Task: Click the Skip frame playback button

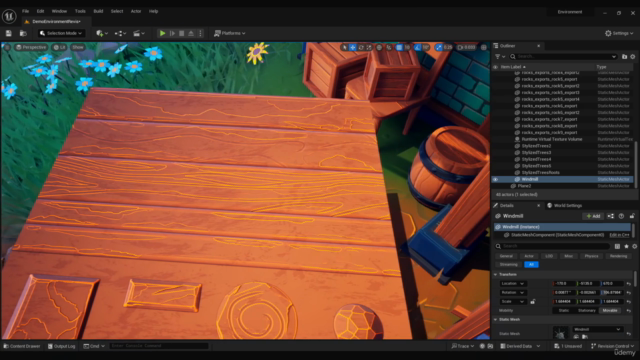Action: pos(172,33)
